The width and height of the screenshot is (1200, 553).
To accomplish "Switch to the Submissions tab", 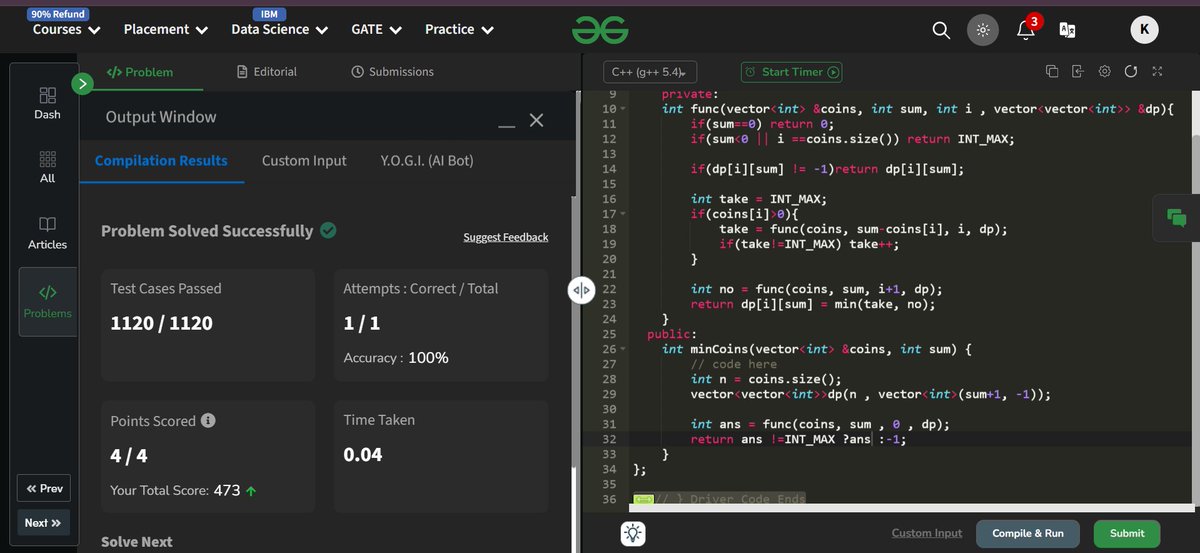I will pos(393,72).
